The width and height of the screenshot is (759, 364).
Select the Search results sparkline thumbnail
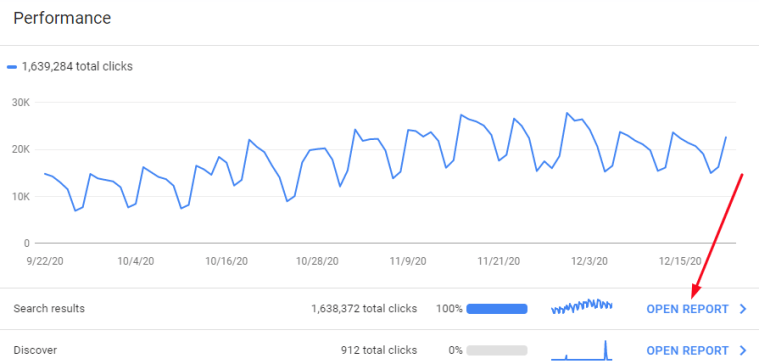point(582,307)
